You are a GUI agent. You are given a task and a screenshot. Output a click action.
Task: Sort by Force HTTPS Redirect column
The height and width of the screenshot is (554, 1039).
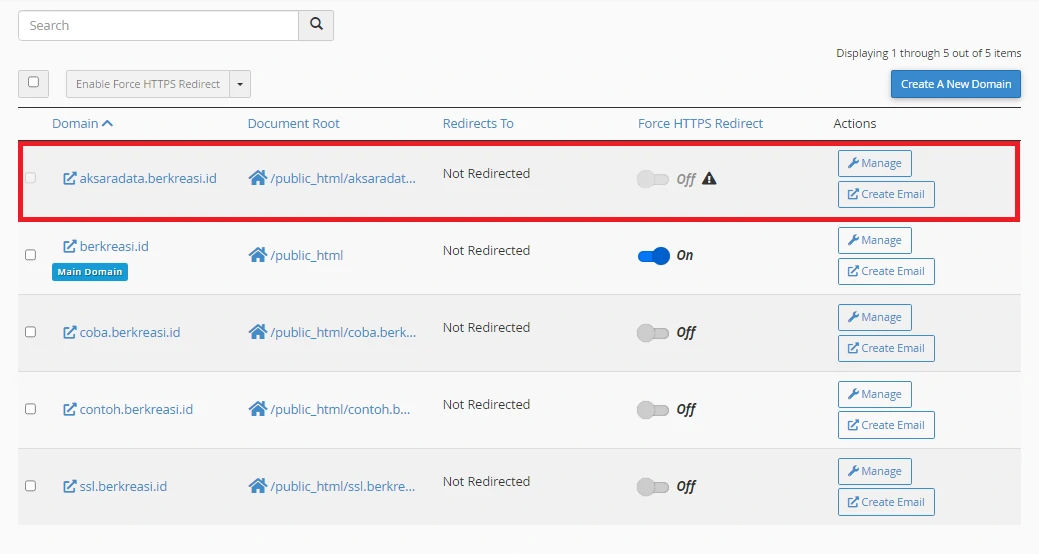tap(700, 123)
